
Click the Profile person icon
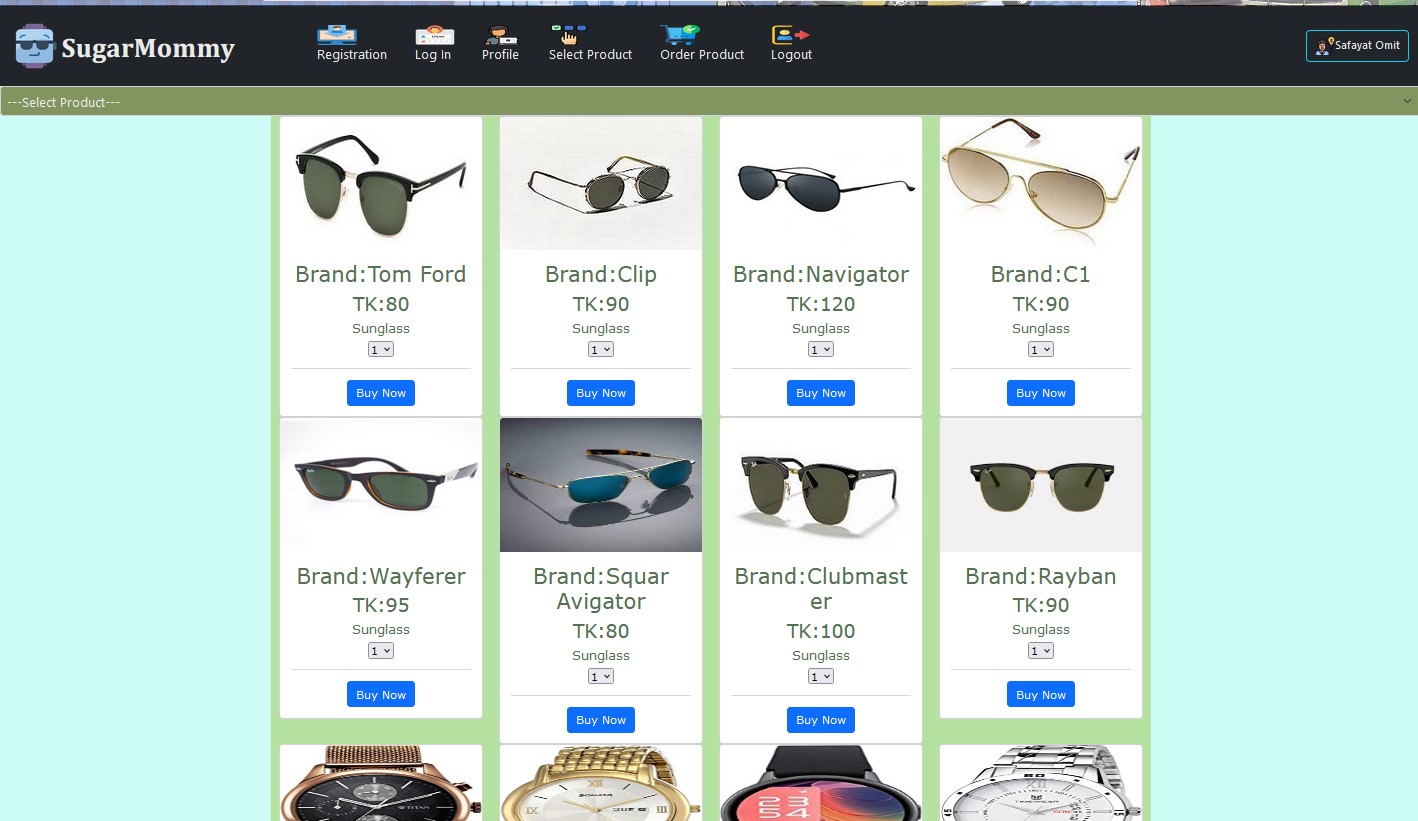point(500,34)
